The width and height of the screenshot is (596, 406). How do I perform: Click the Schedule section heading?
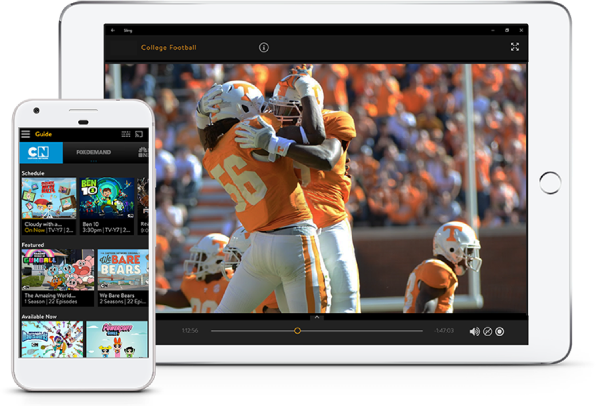coord(33,173)
